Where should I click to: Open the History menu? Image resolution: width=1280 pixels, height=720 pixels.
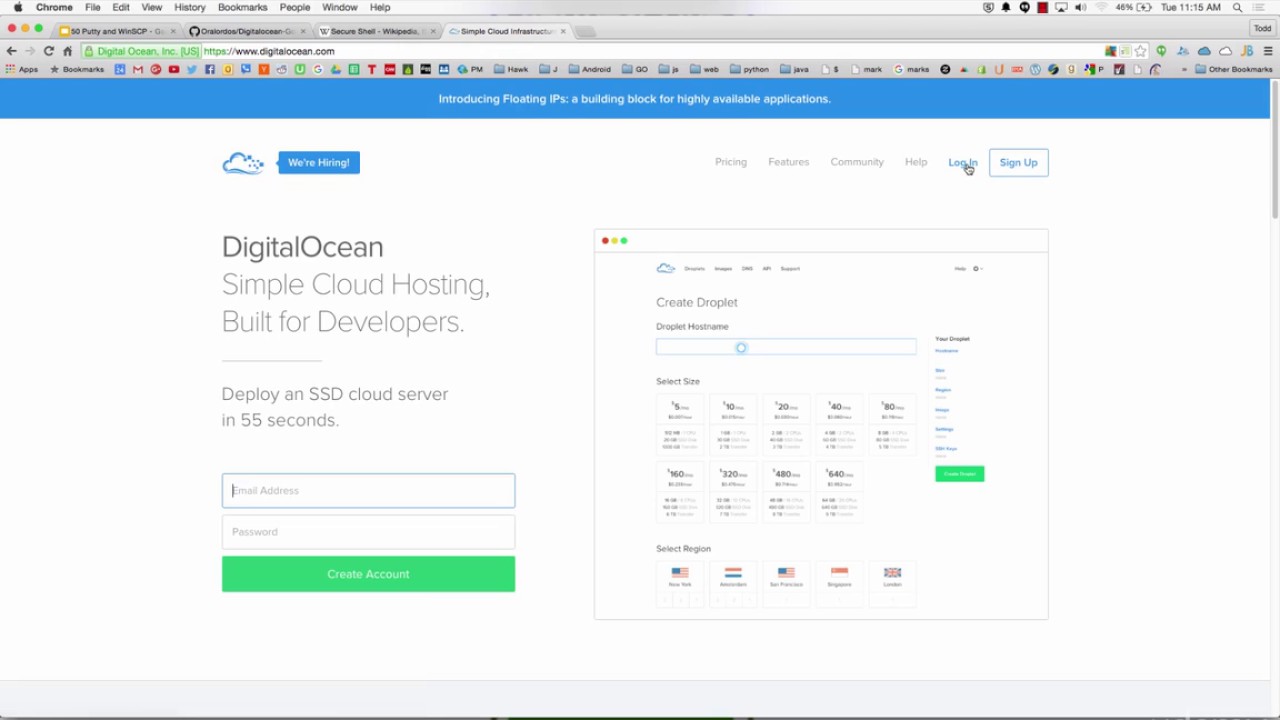[189, 7]
